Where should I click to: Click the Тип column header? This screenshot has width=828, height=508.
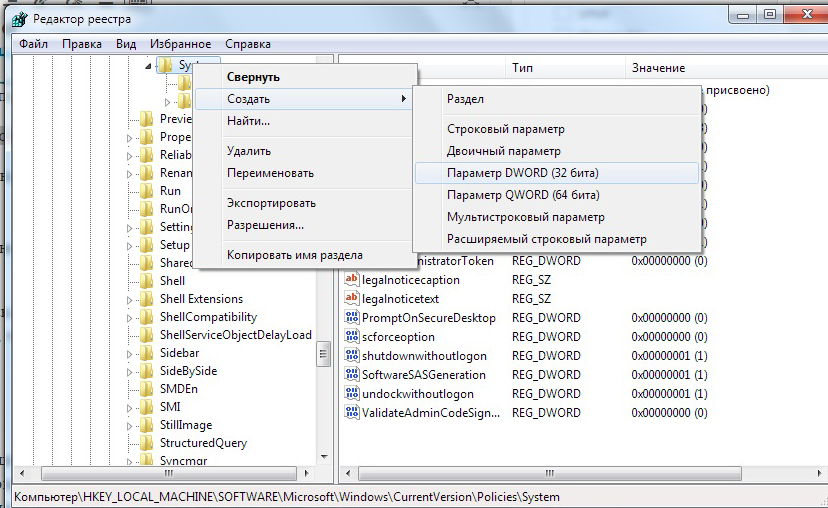coord(566,68)
